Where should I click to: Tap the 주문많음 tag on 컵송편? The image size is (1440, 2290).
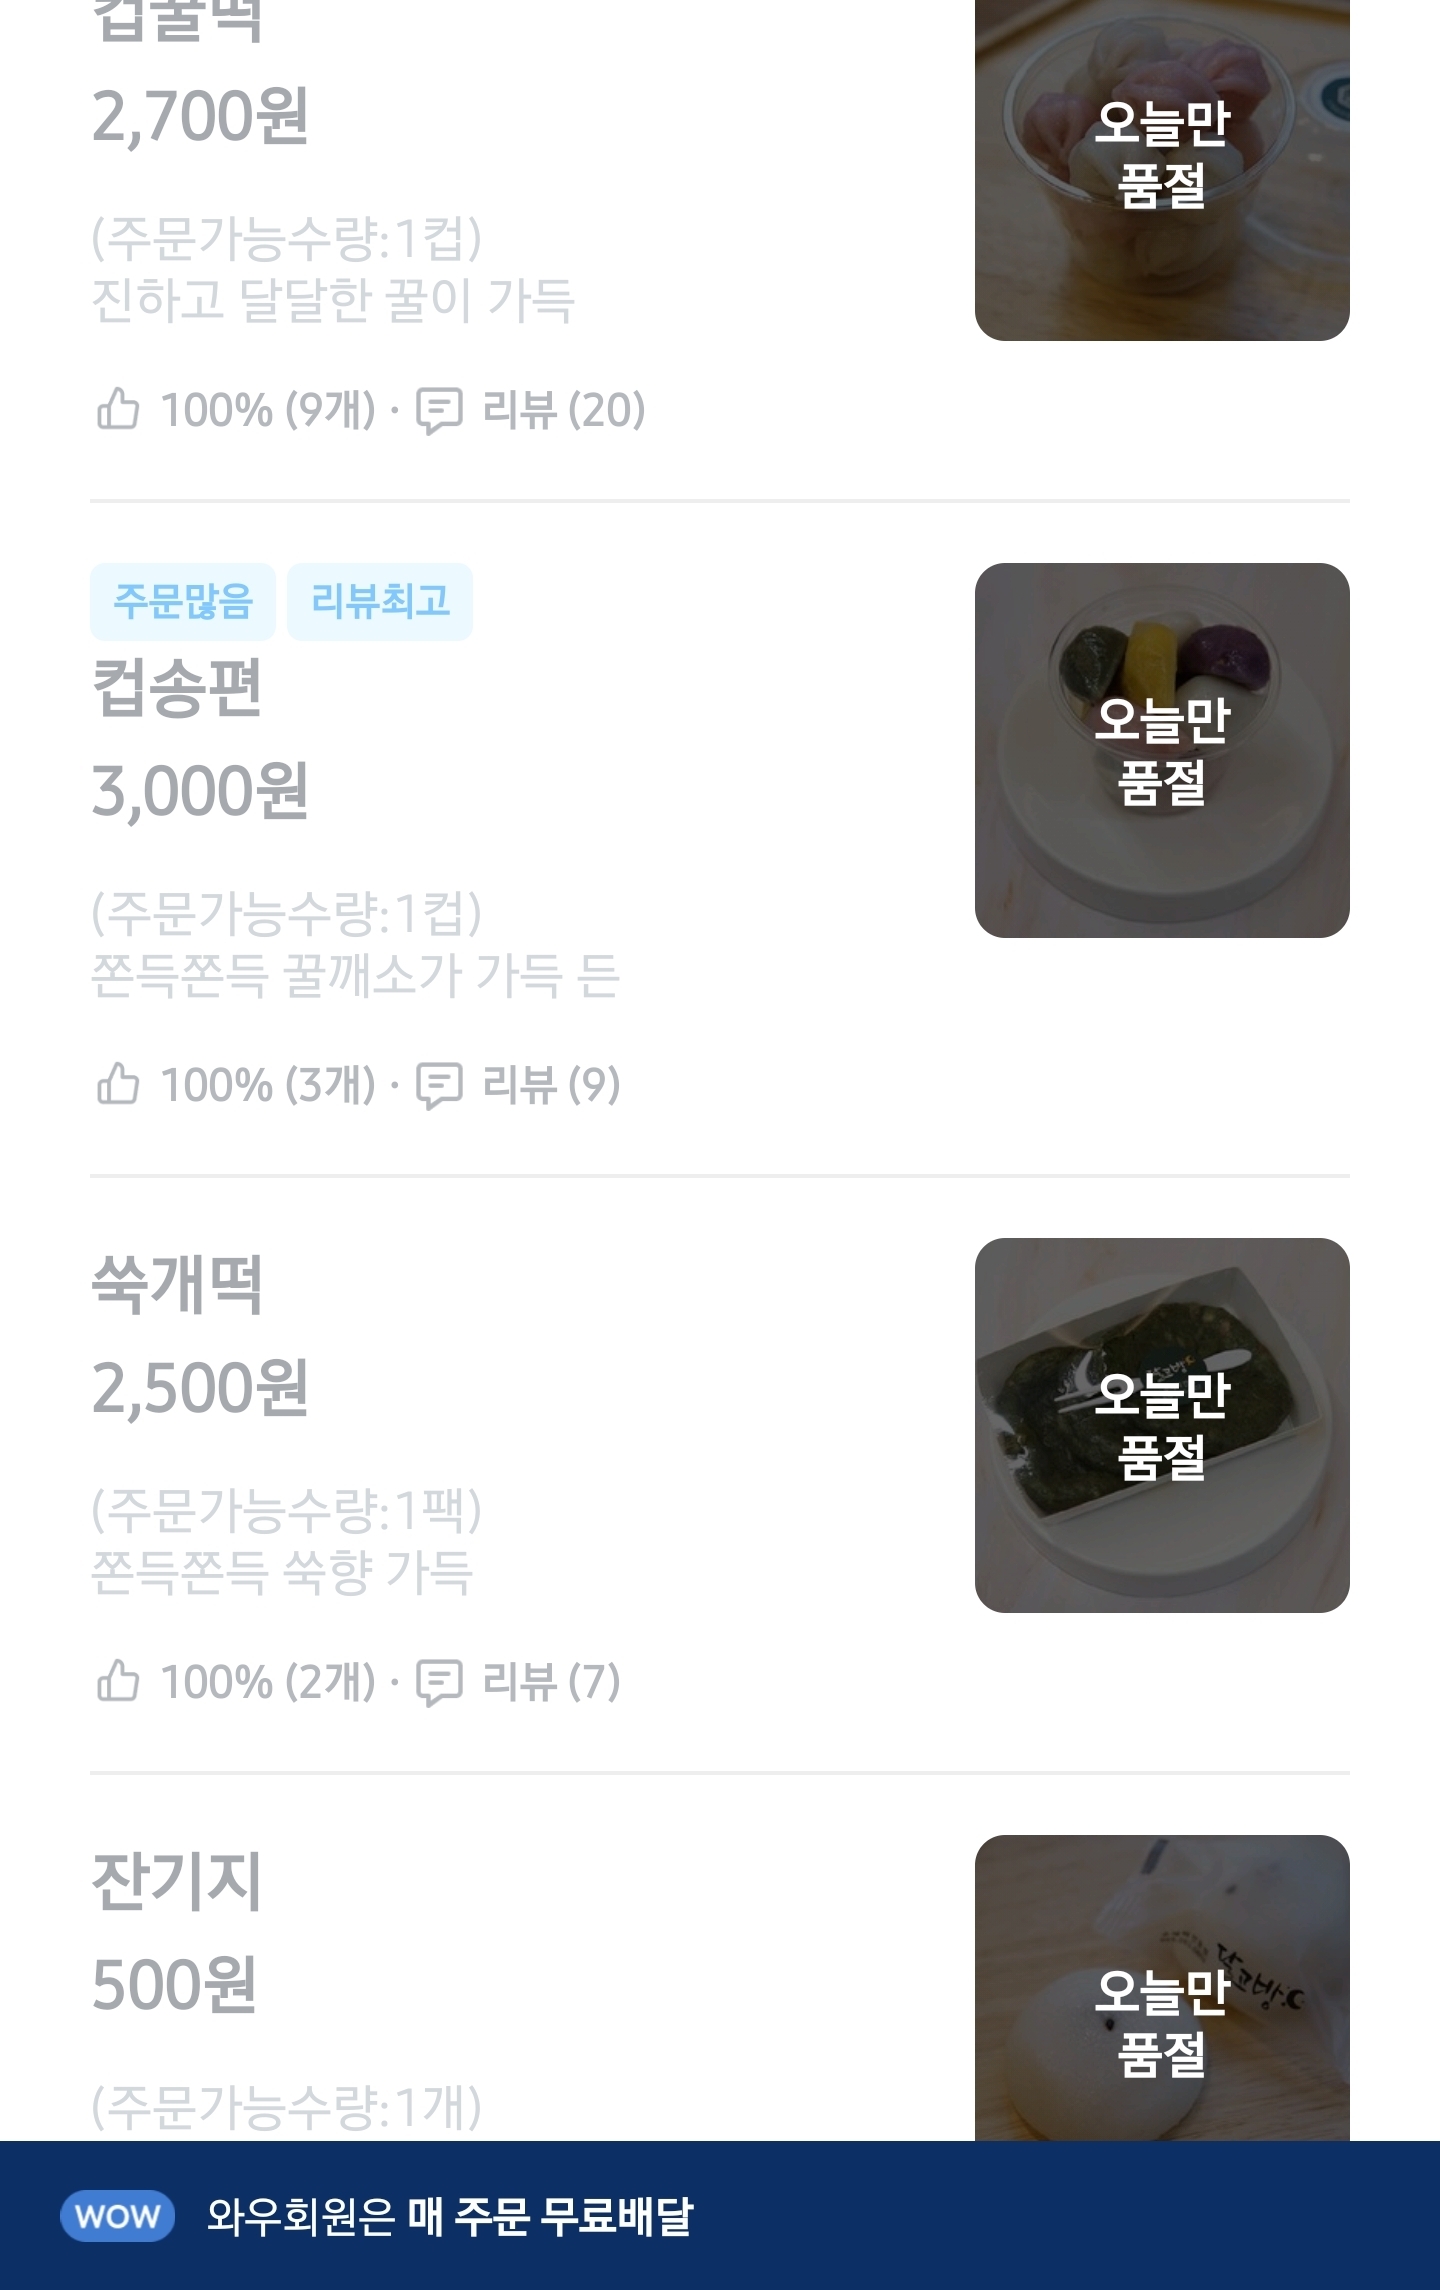click(x=183, y=601)
